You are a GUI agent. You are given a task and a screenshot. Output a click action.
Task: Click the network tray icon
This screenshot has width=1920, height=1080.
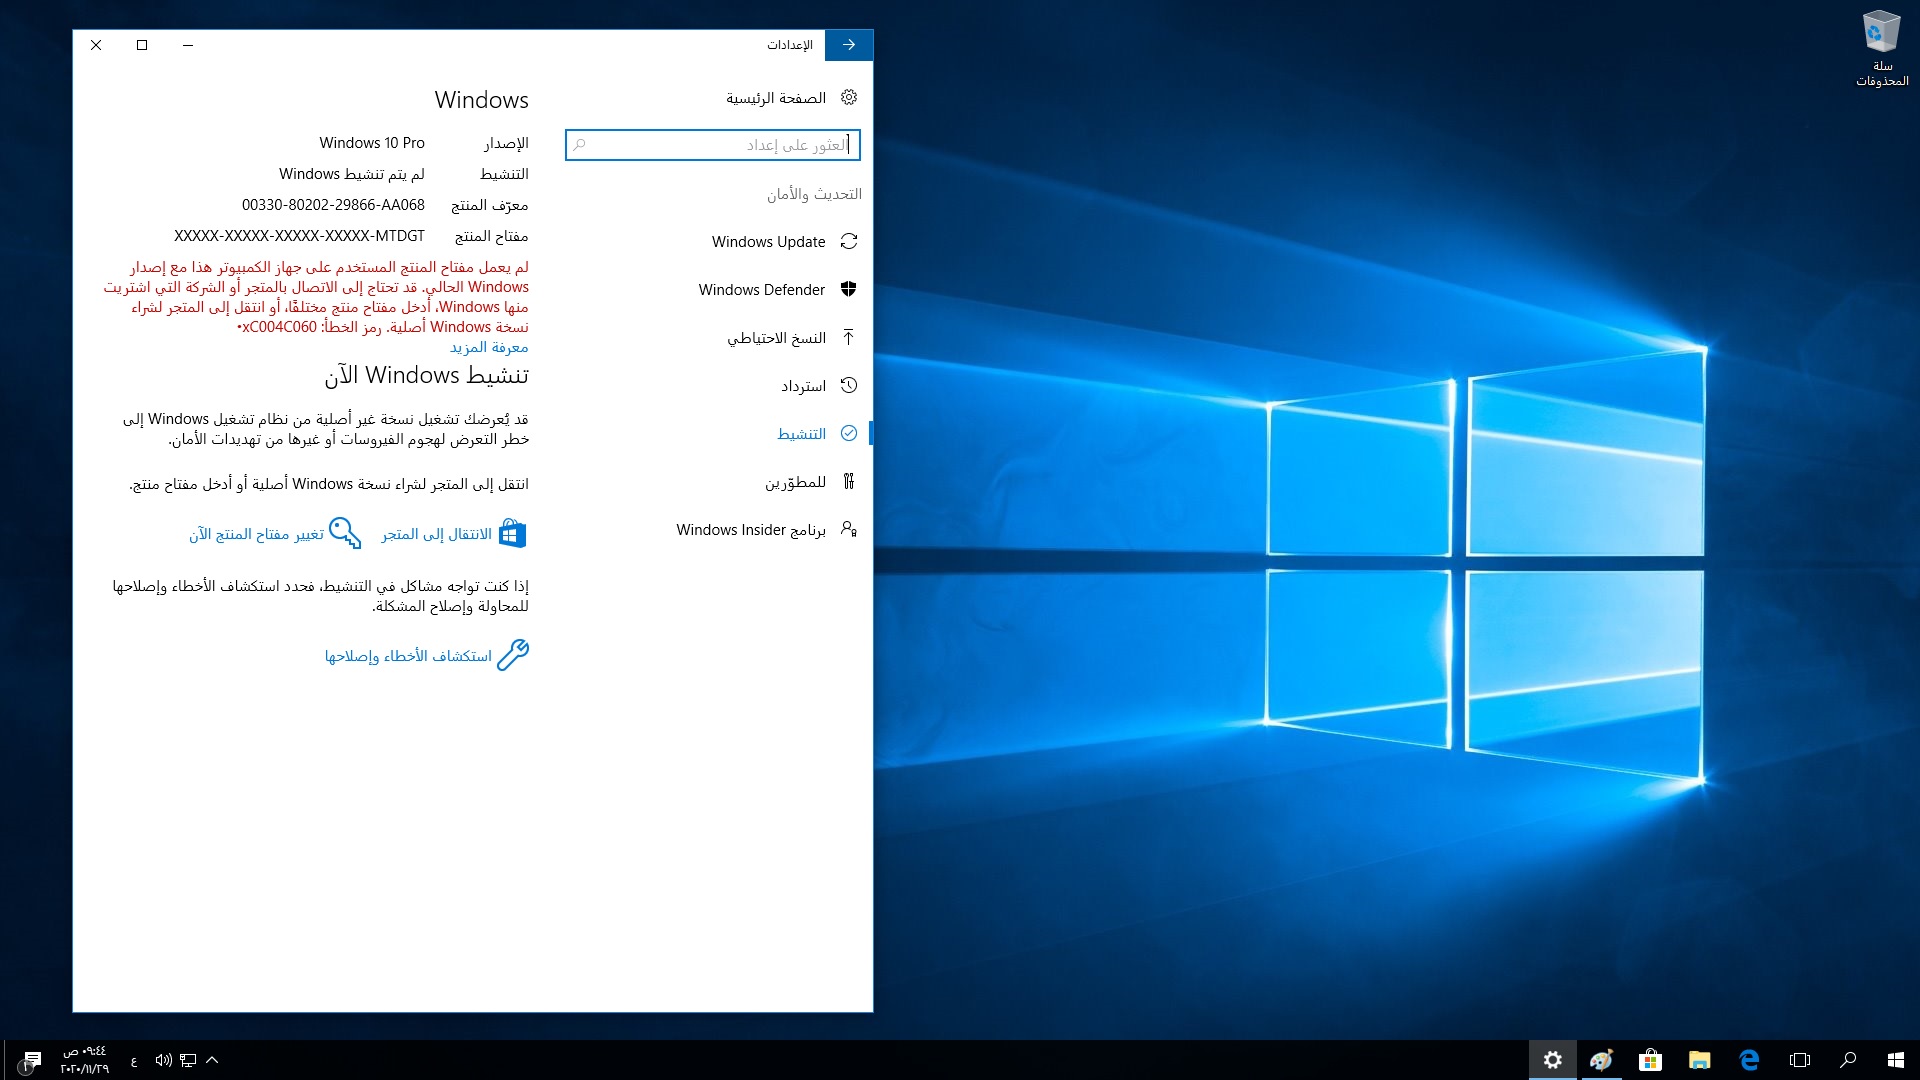pyautogui.click(x=188, y=1060)
